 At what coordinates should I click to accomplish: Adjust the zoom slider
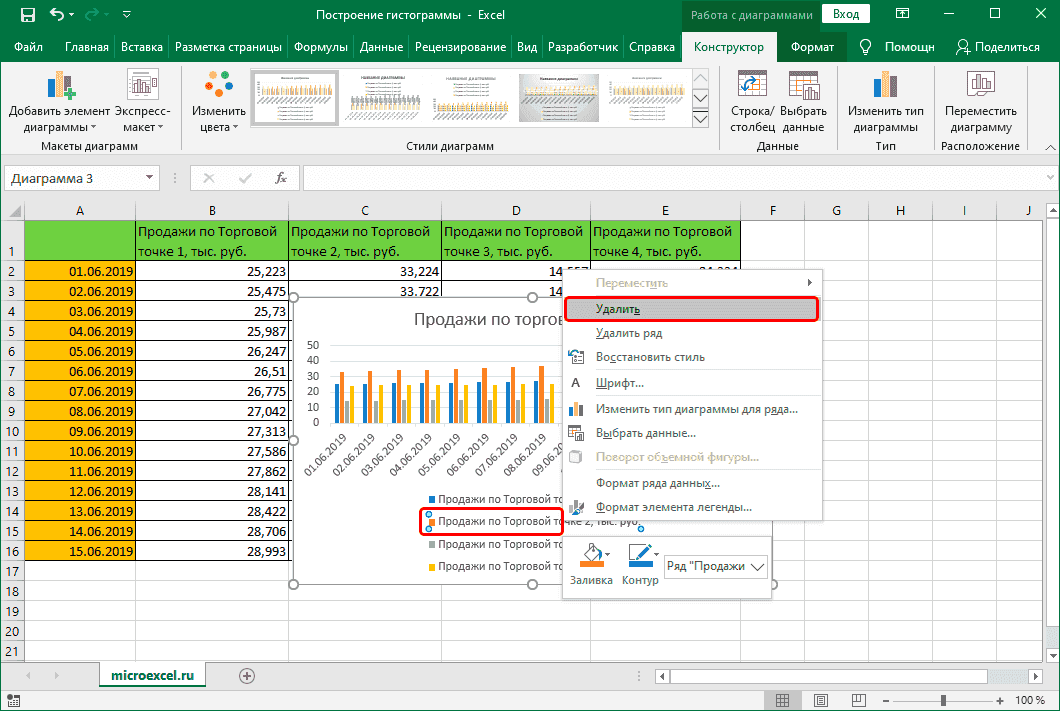pyautogui.click(x=944, y=699)
